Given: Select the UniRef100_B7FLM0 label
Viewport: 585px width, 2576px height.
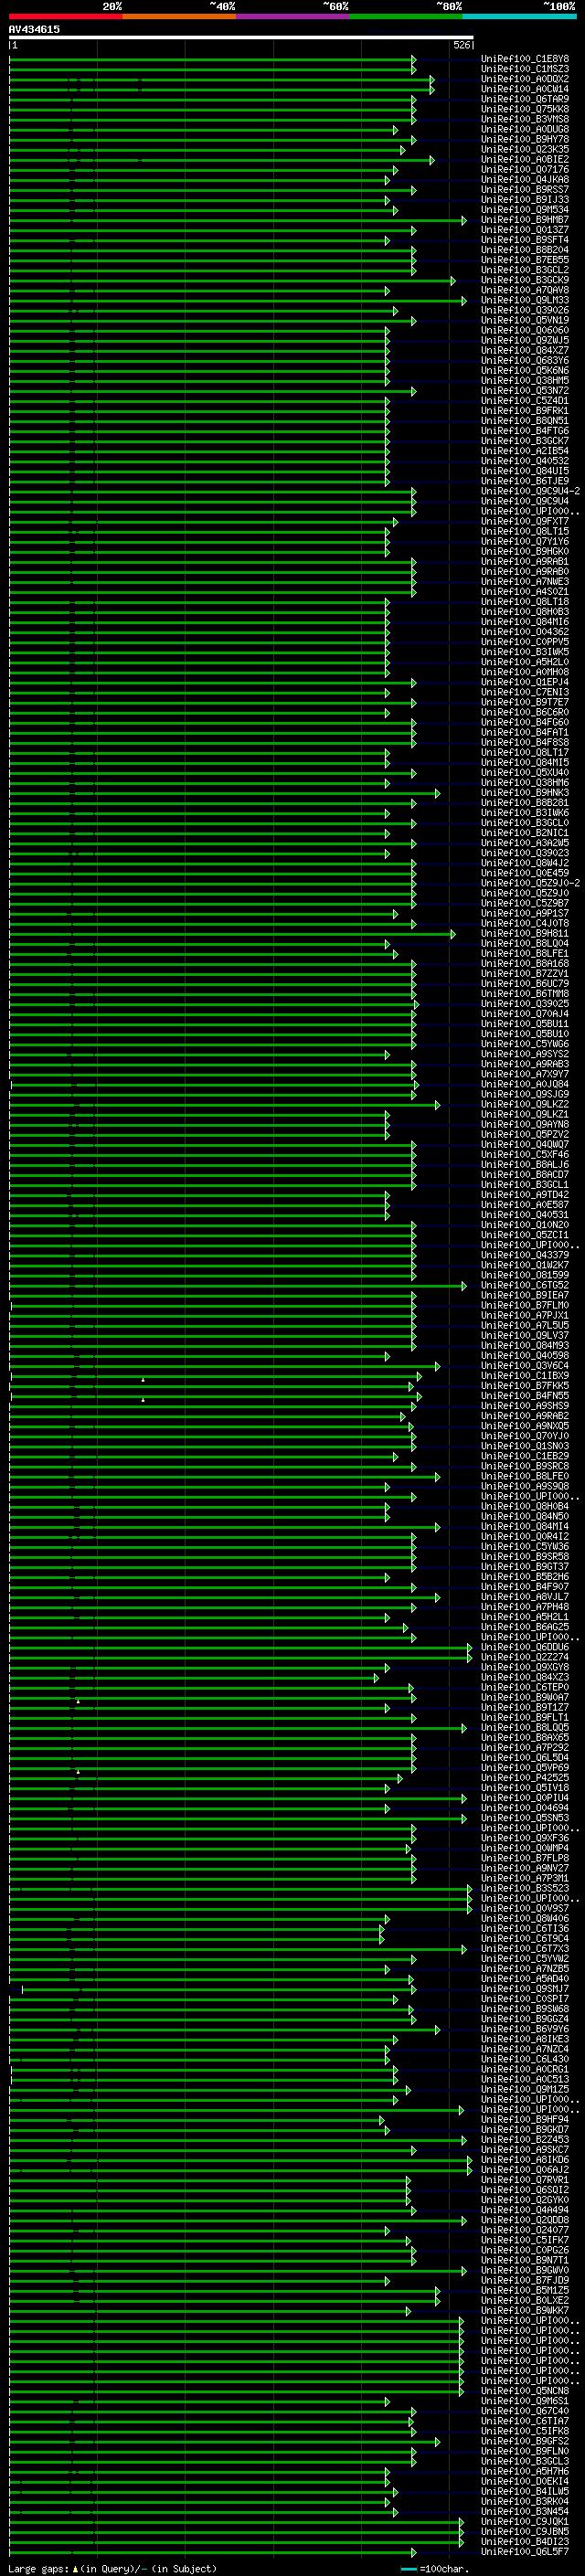Looking at the screenshot, I should [x=525, y=1305].
